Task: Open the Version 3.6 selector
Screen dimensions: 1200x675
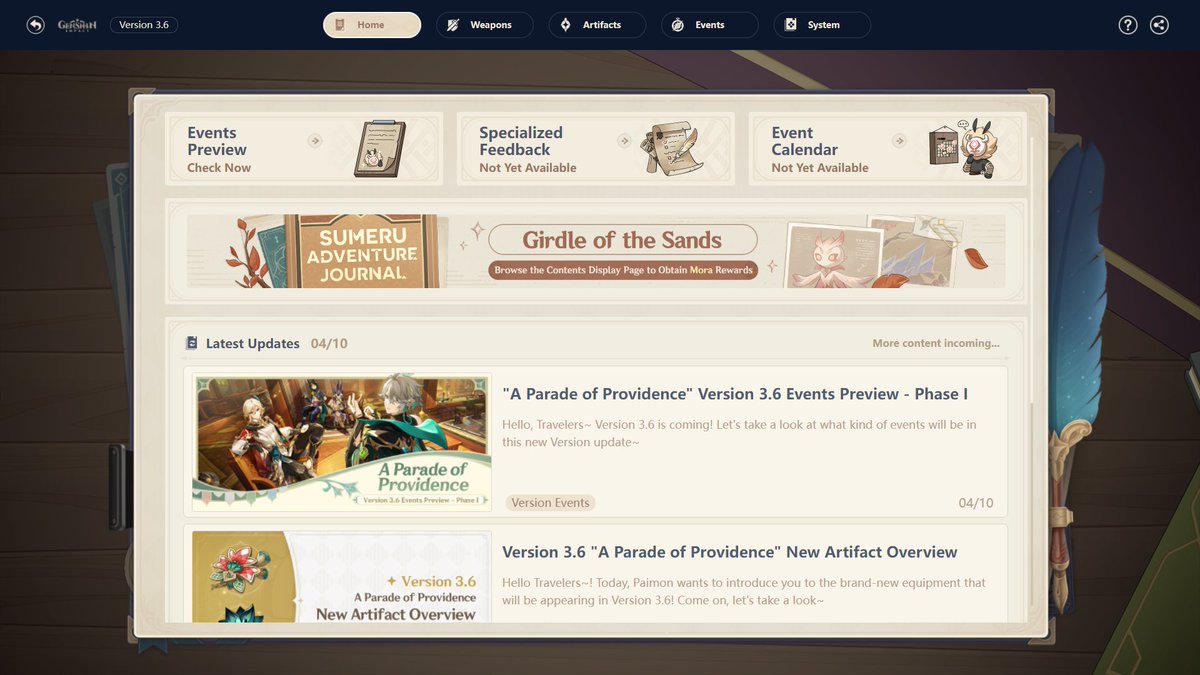Action: click(144, 25)
